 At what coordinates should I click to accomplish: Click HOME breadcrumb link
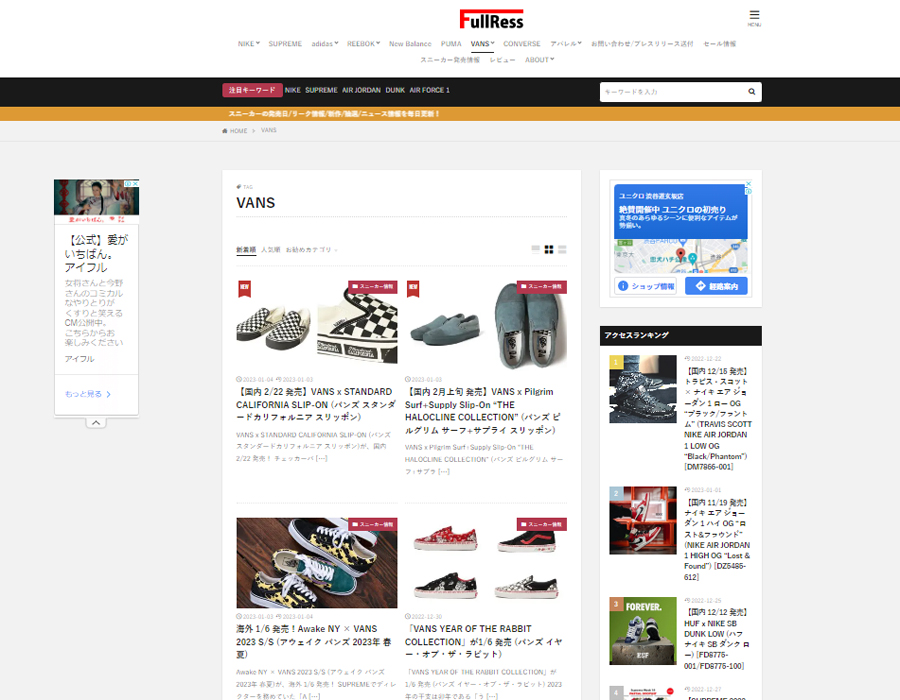point(236,131)
